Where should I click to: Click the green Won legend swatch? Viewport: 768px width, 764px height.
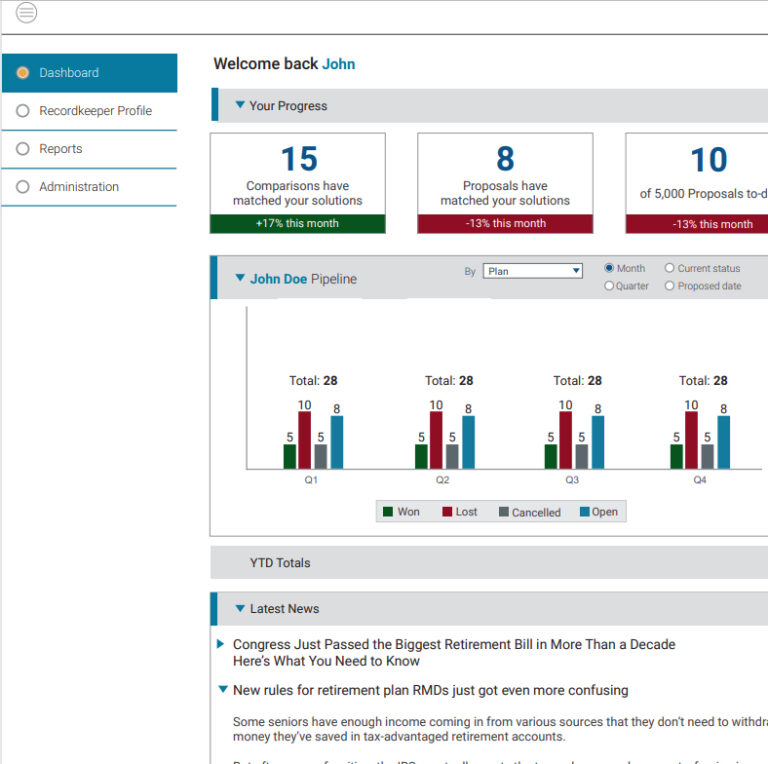(x=388, y=512)
